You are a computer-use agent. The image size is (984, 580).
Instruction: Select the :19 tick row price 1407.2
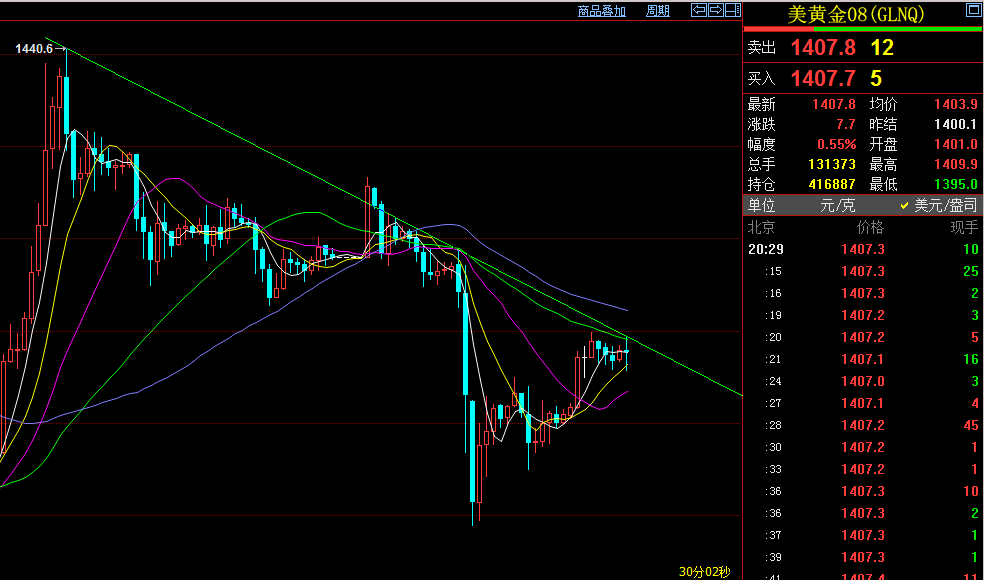pos(863,315)
